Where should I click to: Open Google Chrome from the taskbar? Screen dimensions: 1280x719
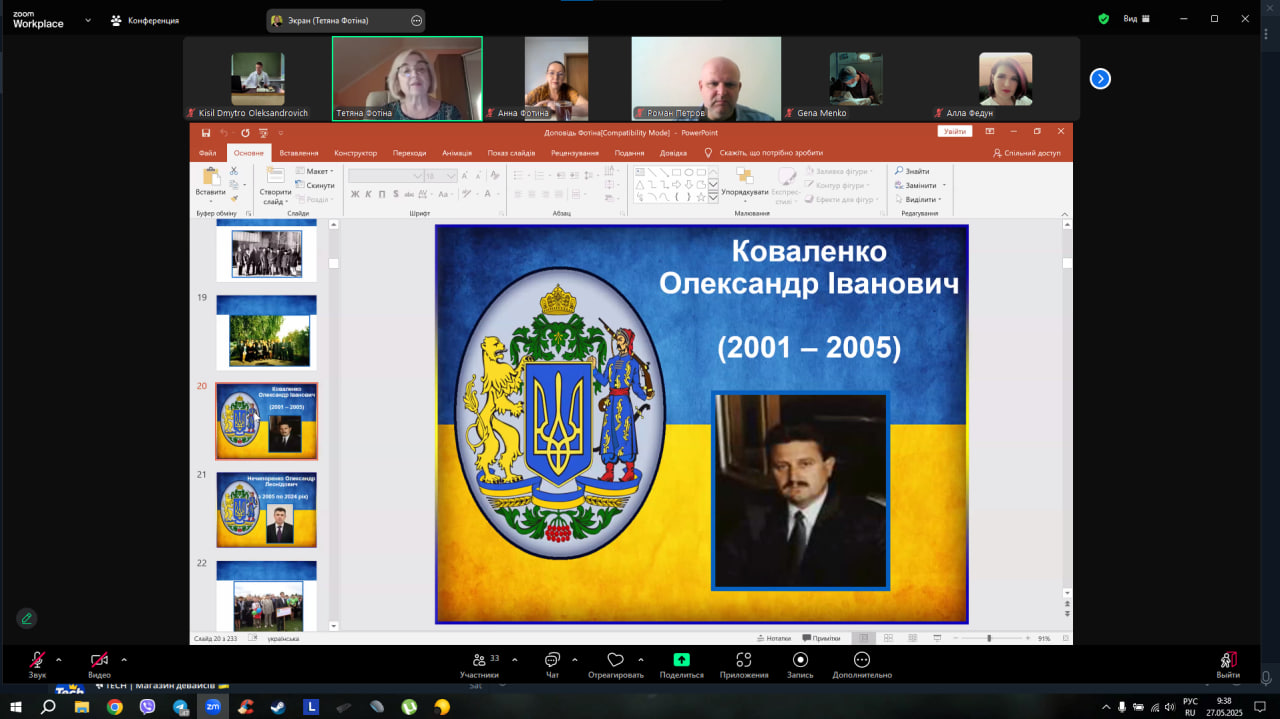point(115,707)
